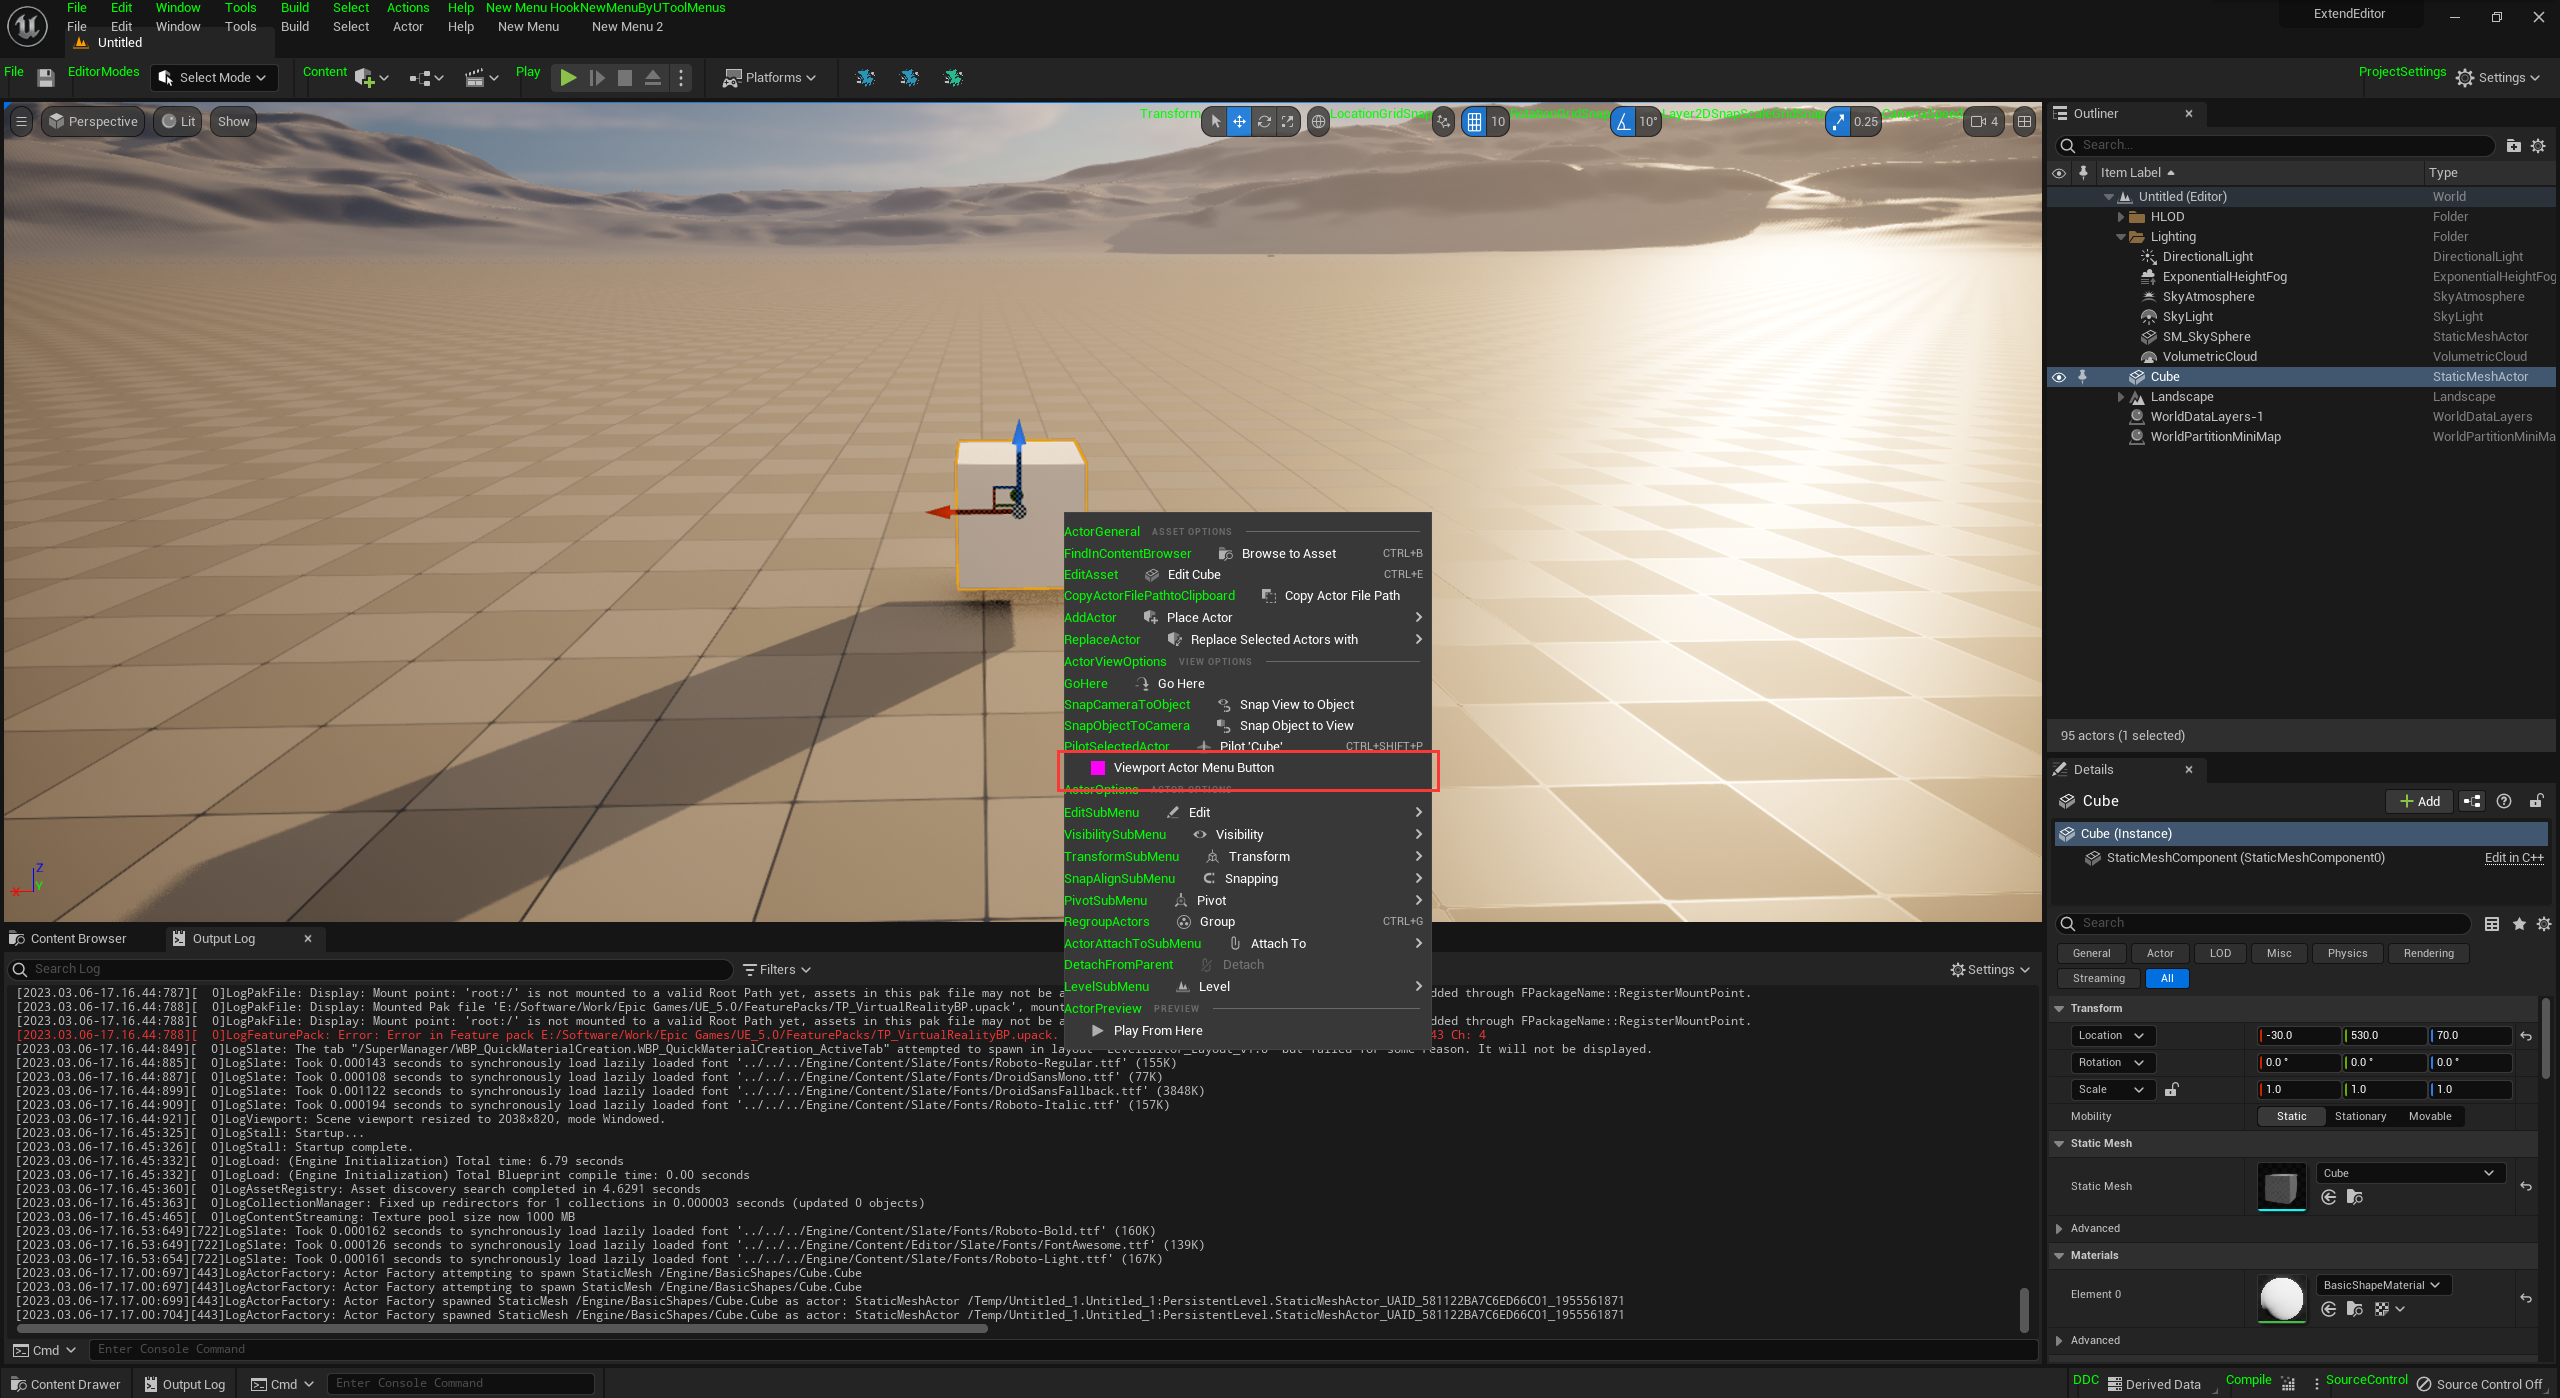Screen dimensions: 2560x1398
Task: Click the viewport layout grid icon
Action: [x=2025, y=122]
